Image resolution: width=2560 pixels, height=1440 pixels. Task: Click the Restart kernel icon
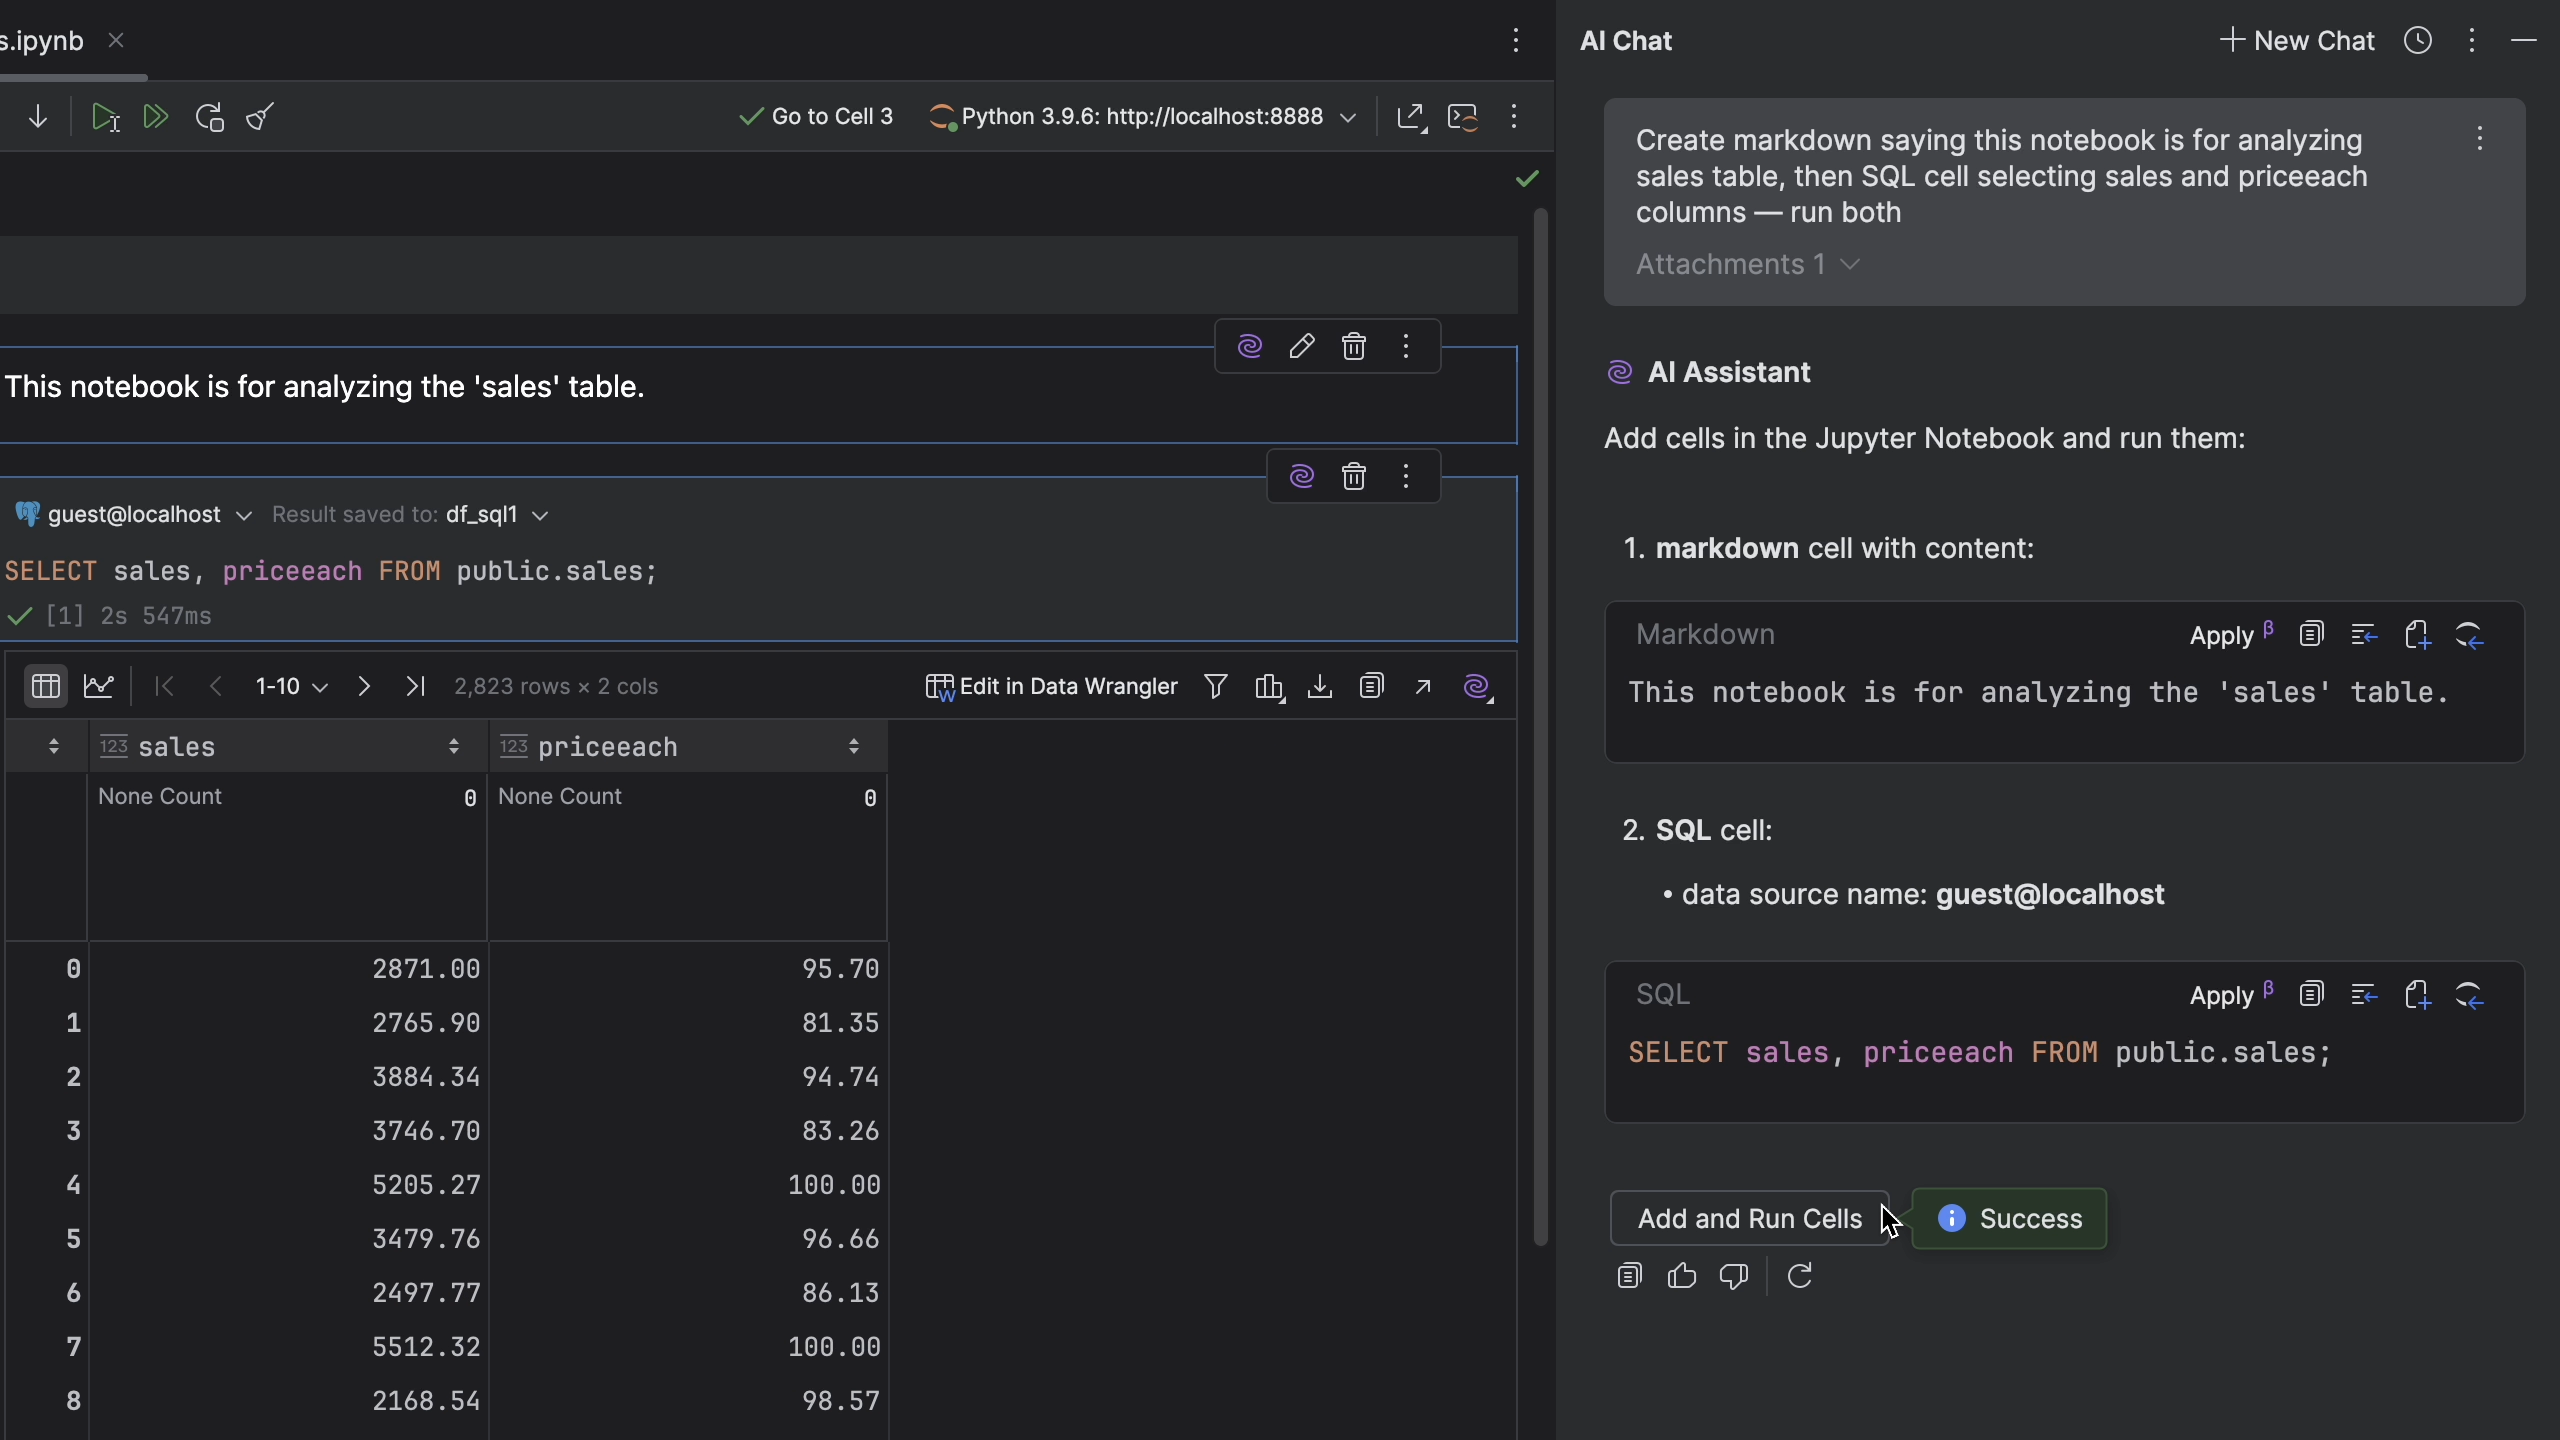(x=209, y=117)
